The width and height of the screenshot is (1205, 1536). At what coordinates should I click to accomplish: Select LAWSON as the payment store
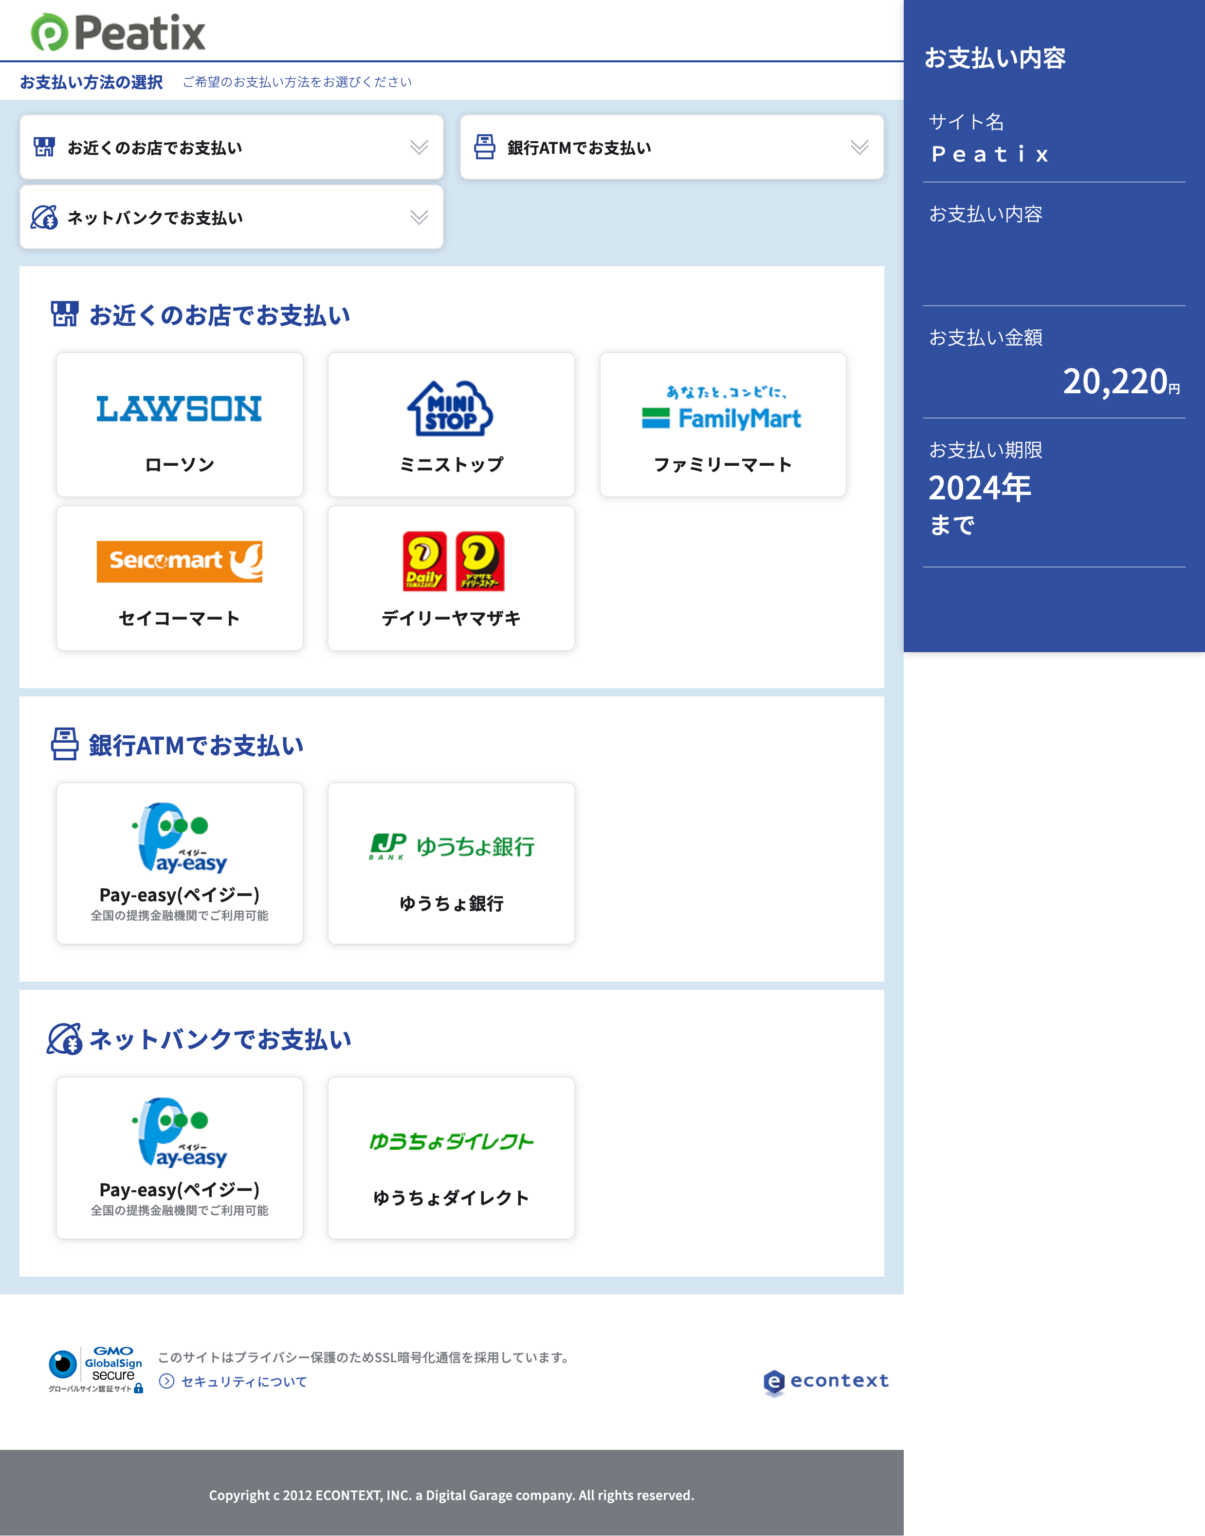click(x=180, y=424)
